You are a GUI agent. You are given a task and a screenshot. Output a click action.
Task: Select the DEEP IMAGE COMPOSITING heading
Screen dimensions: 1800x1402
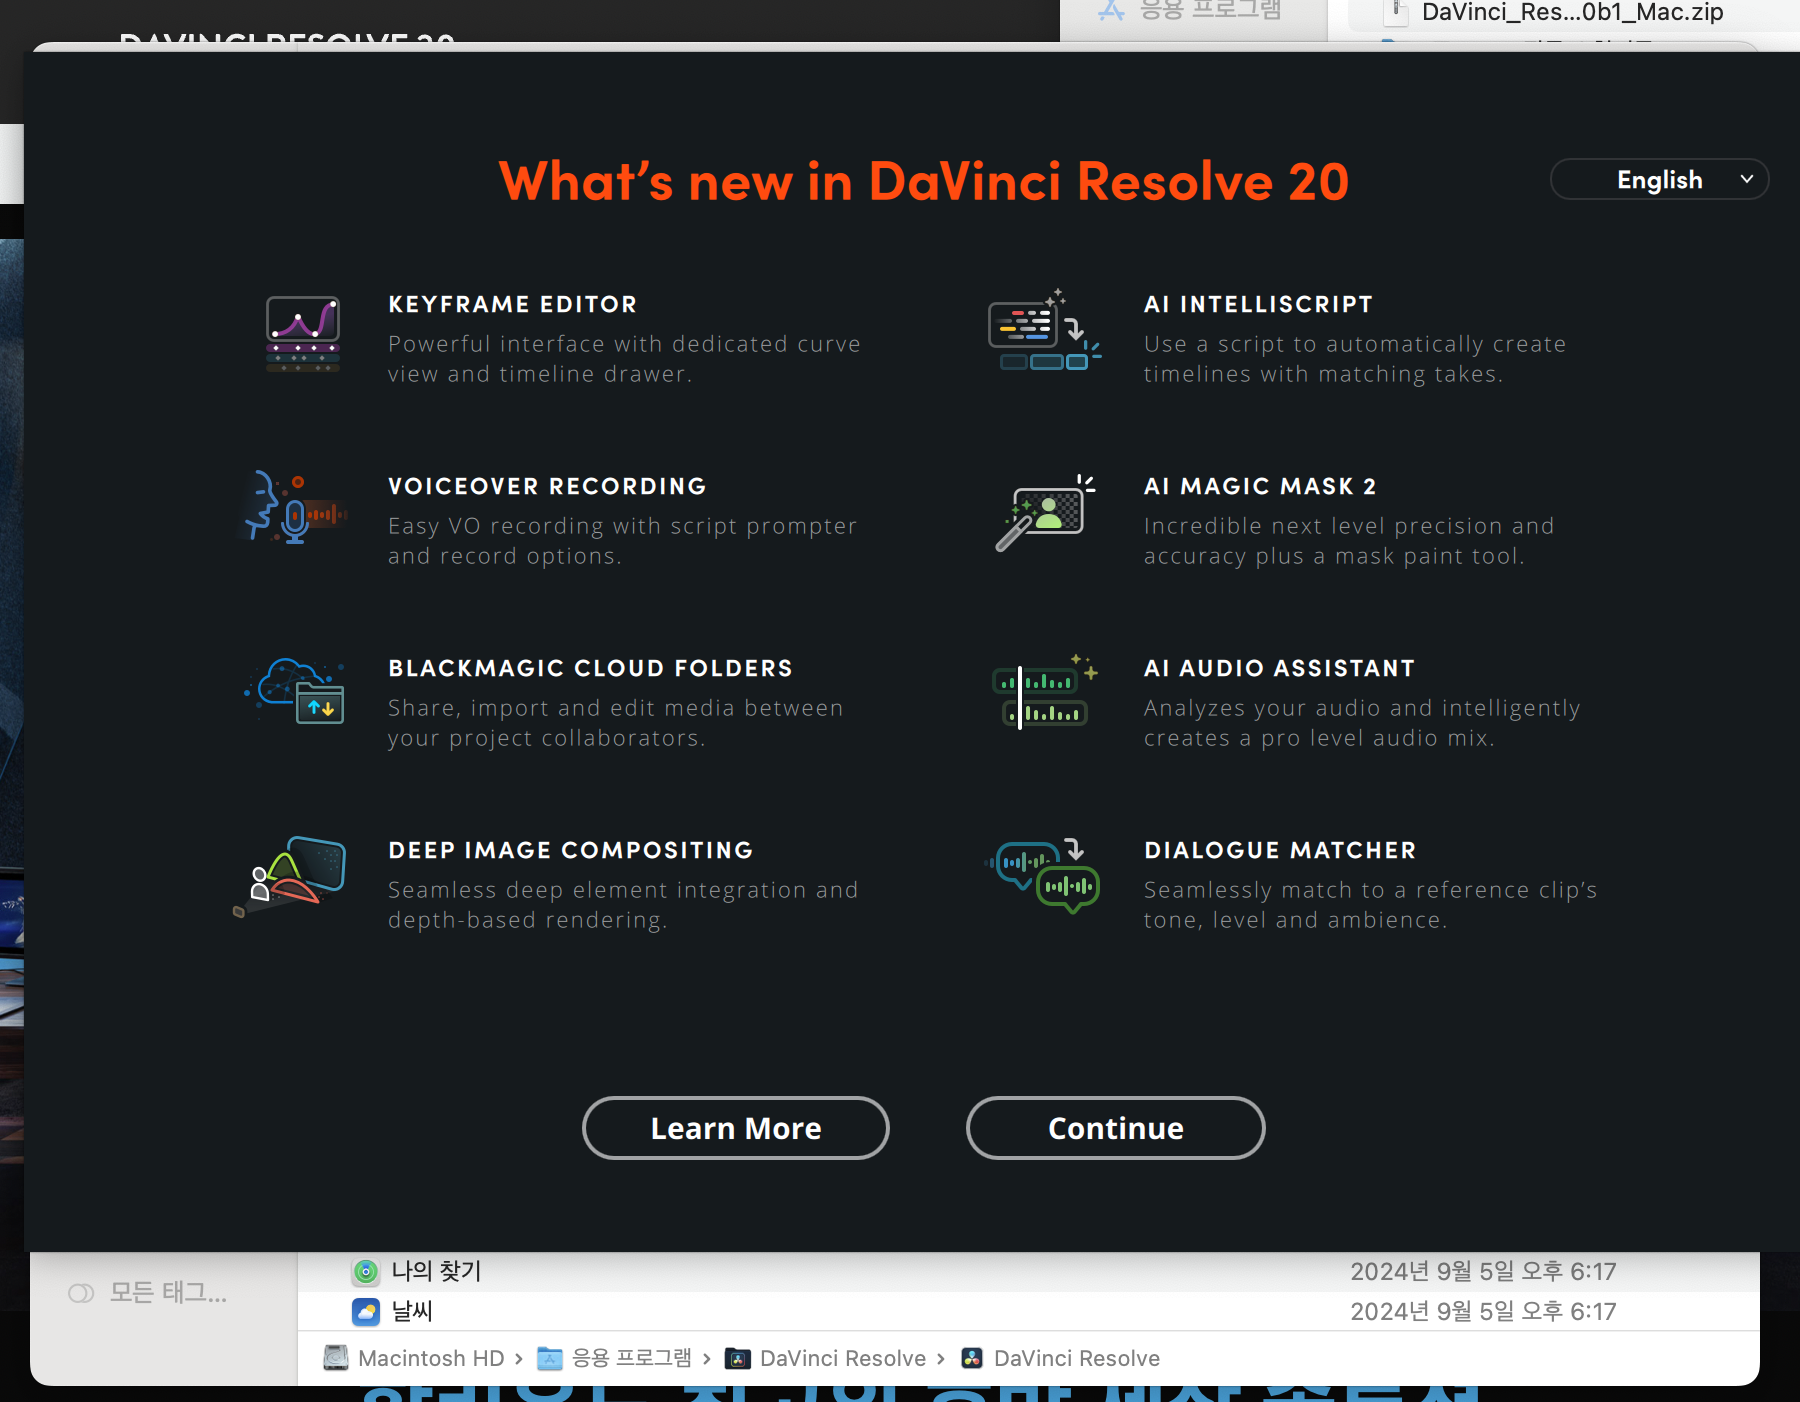[570, 850]
